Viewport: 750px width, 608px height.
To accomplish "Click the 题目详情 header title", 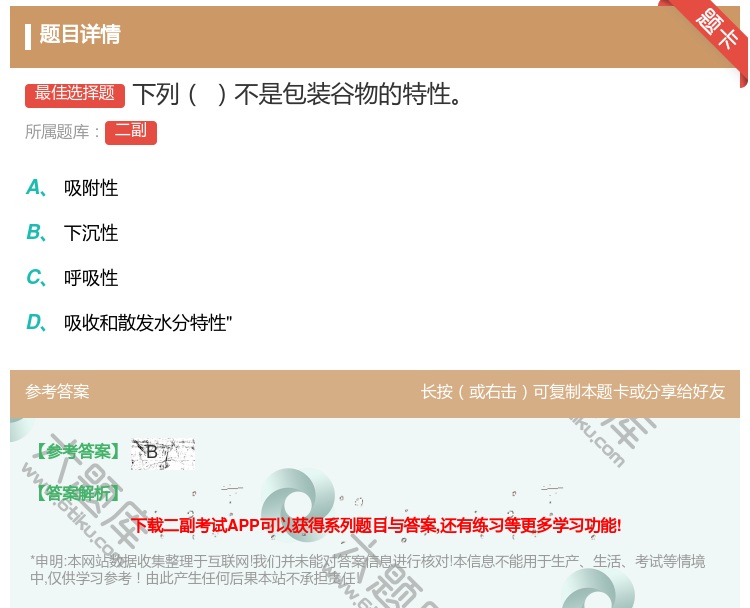I will (80, 34).
